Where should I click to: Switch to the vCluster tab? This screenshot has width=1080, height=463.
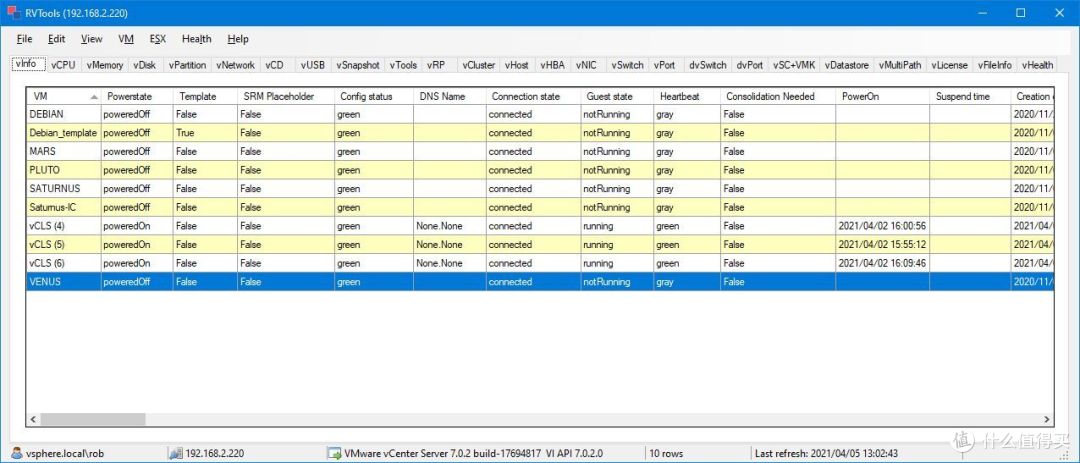tap(479, 65)
